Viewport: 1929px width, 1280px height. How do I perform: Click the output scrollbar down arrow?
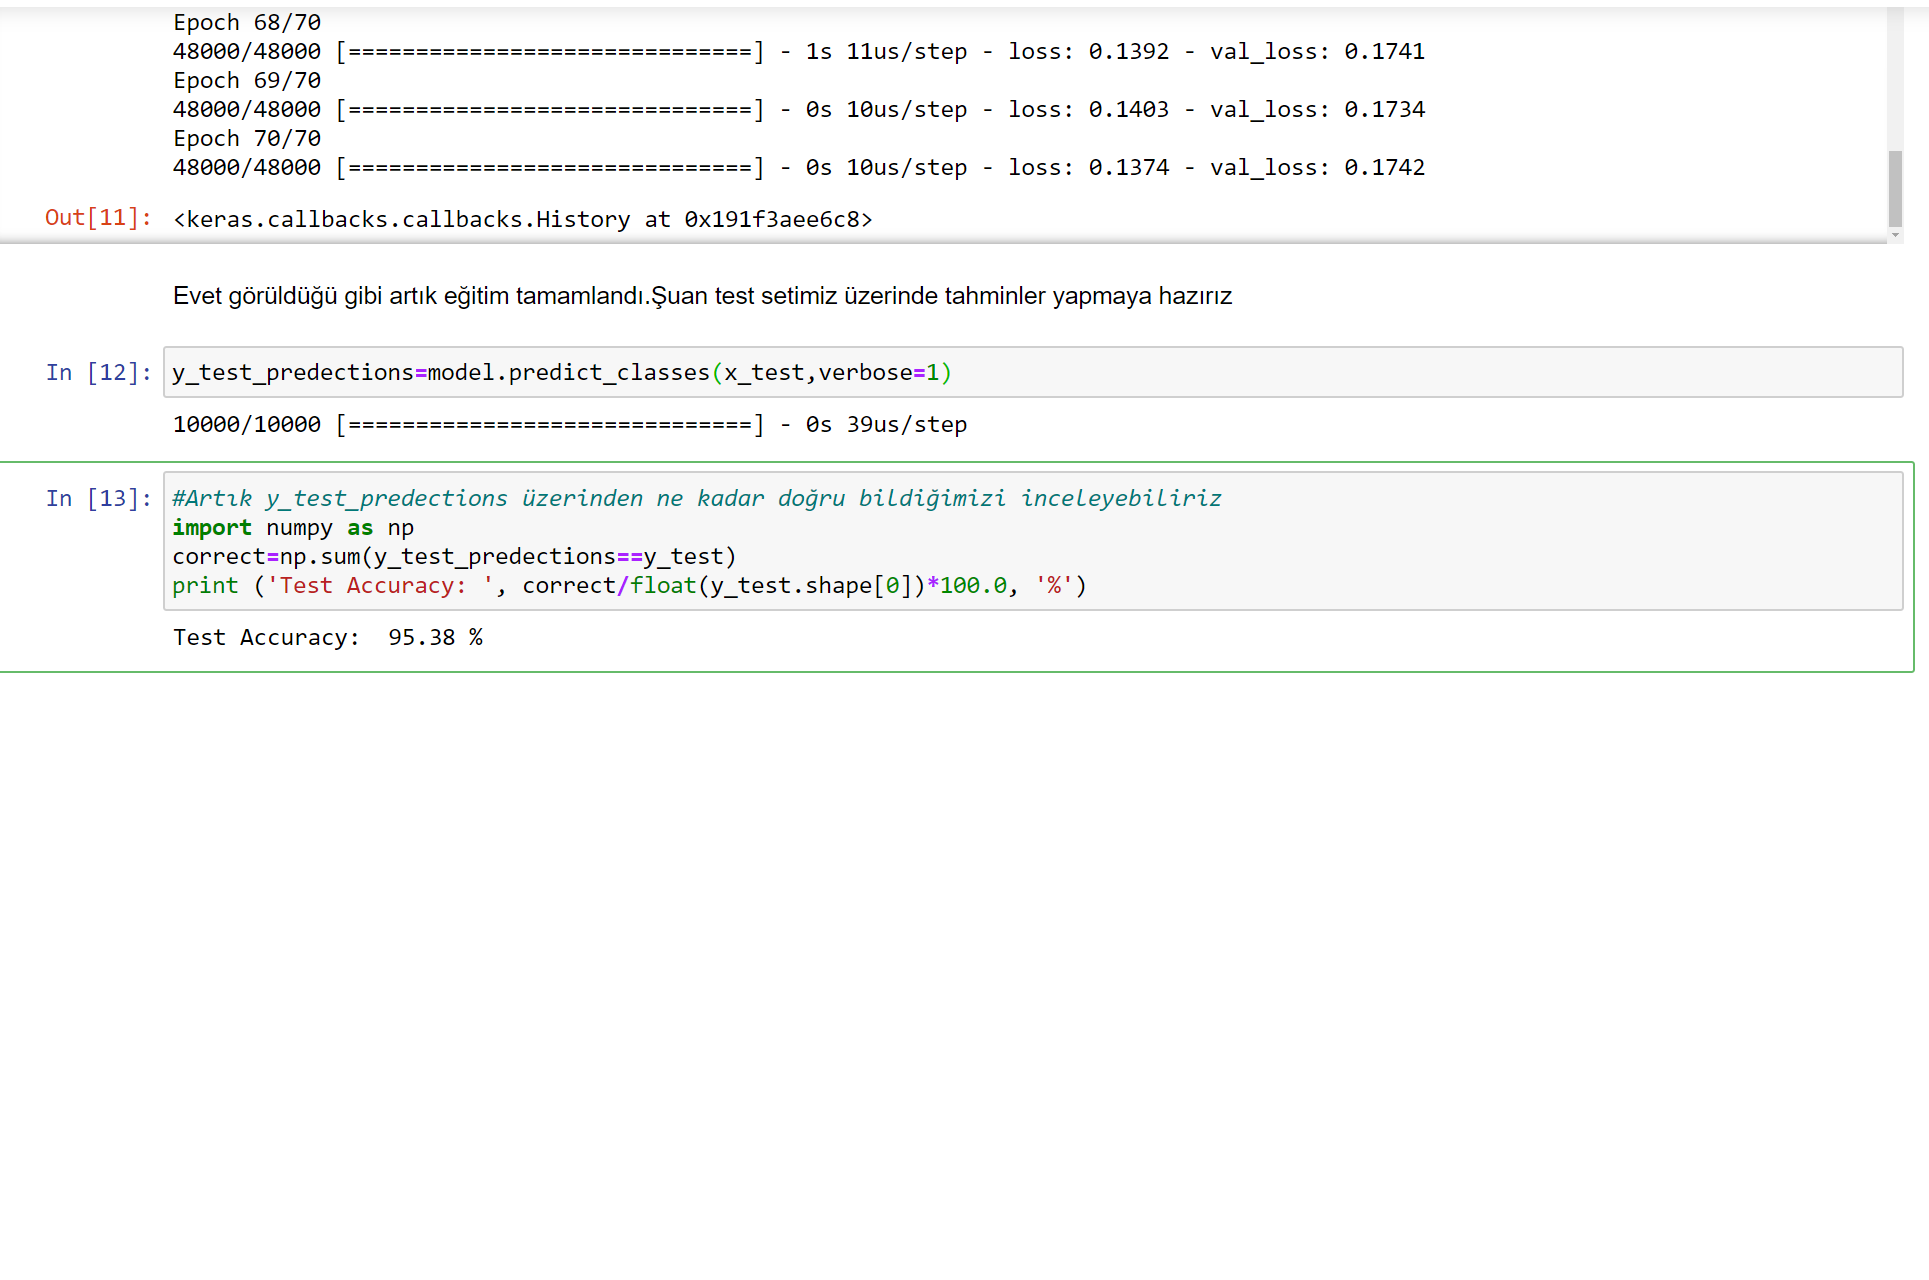1895,235
